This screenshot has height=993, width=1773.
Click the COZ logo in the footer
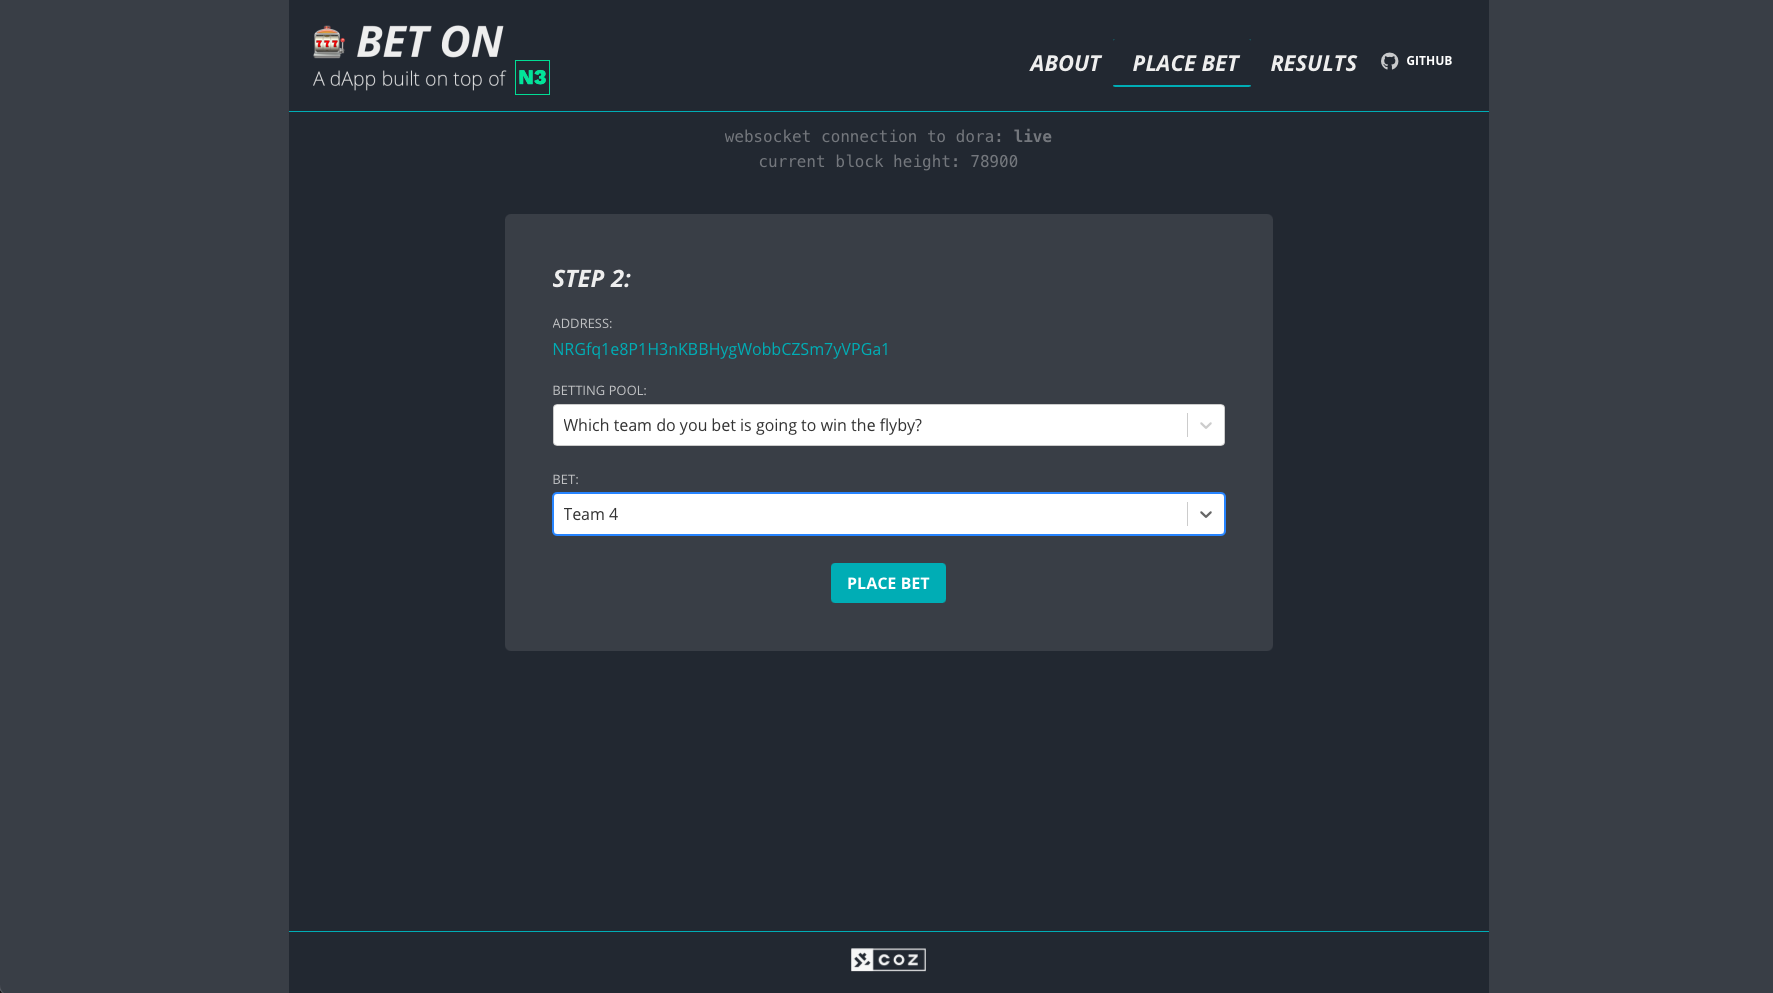tap(888, 960)
